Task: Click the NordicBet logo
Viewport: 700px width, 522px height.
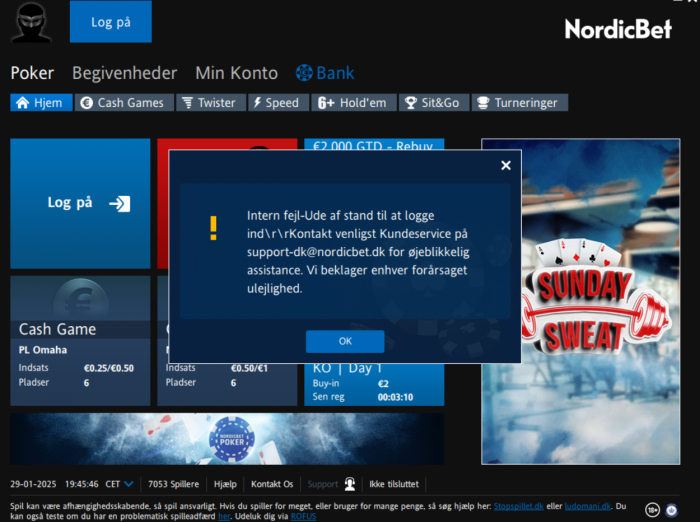Action: [618, 29]
